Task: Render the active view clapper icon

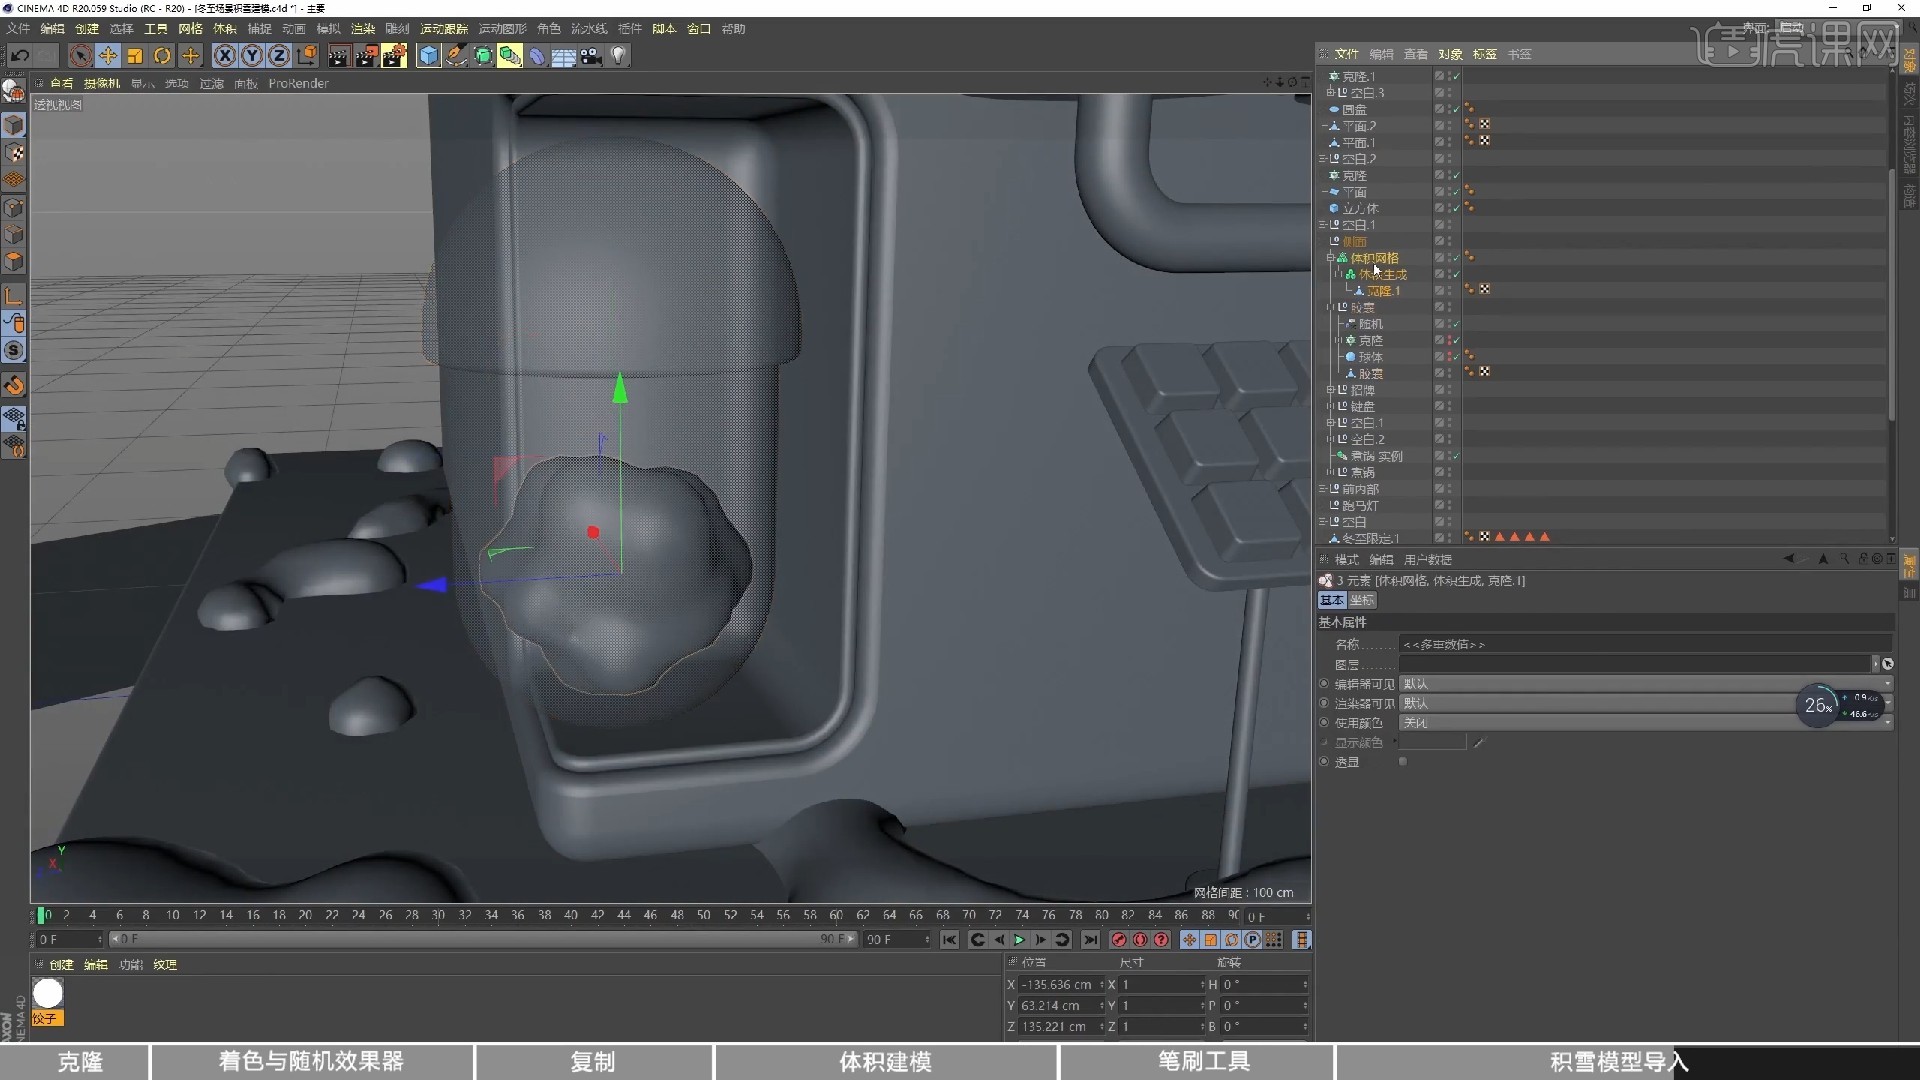Action: [x=339, y=56]
